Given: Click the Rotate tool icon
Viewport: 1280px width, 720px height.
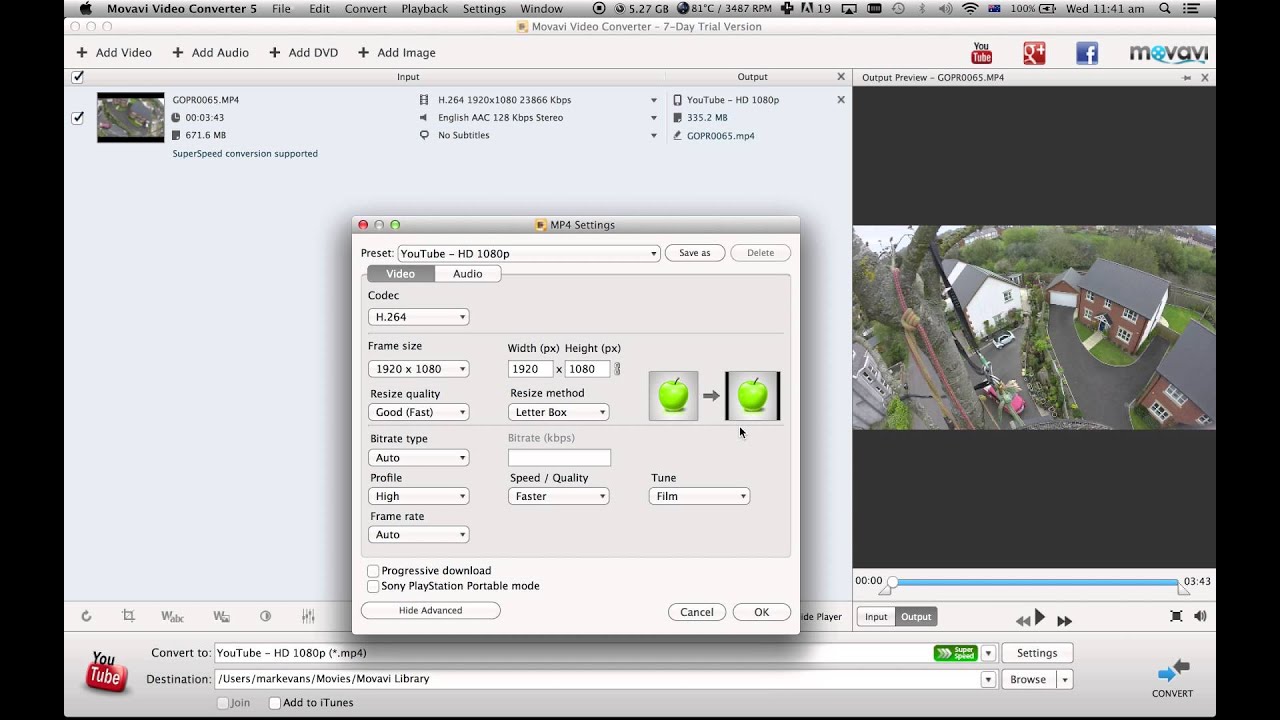Looking at the screenshot, I should click(86, 616).
